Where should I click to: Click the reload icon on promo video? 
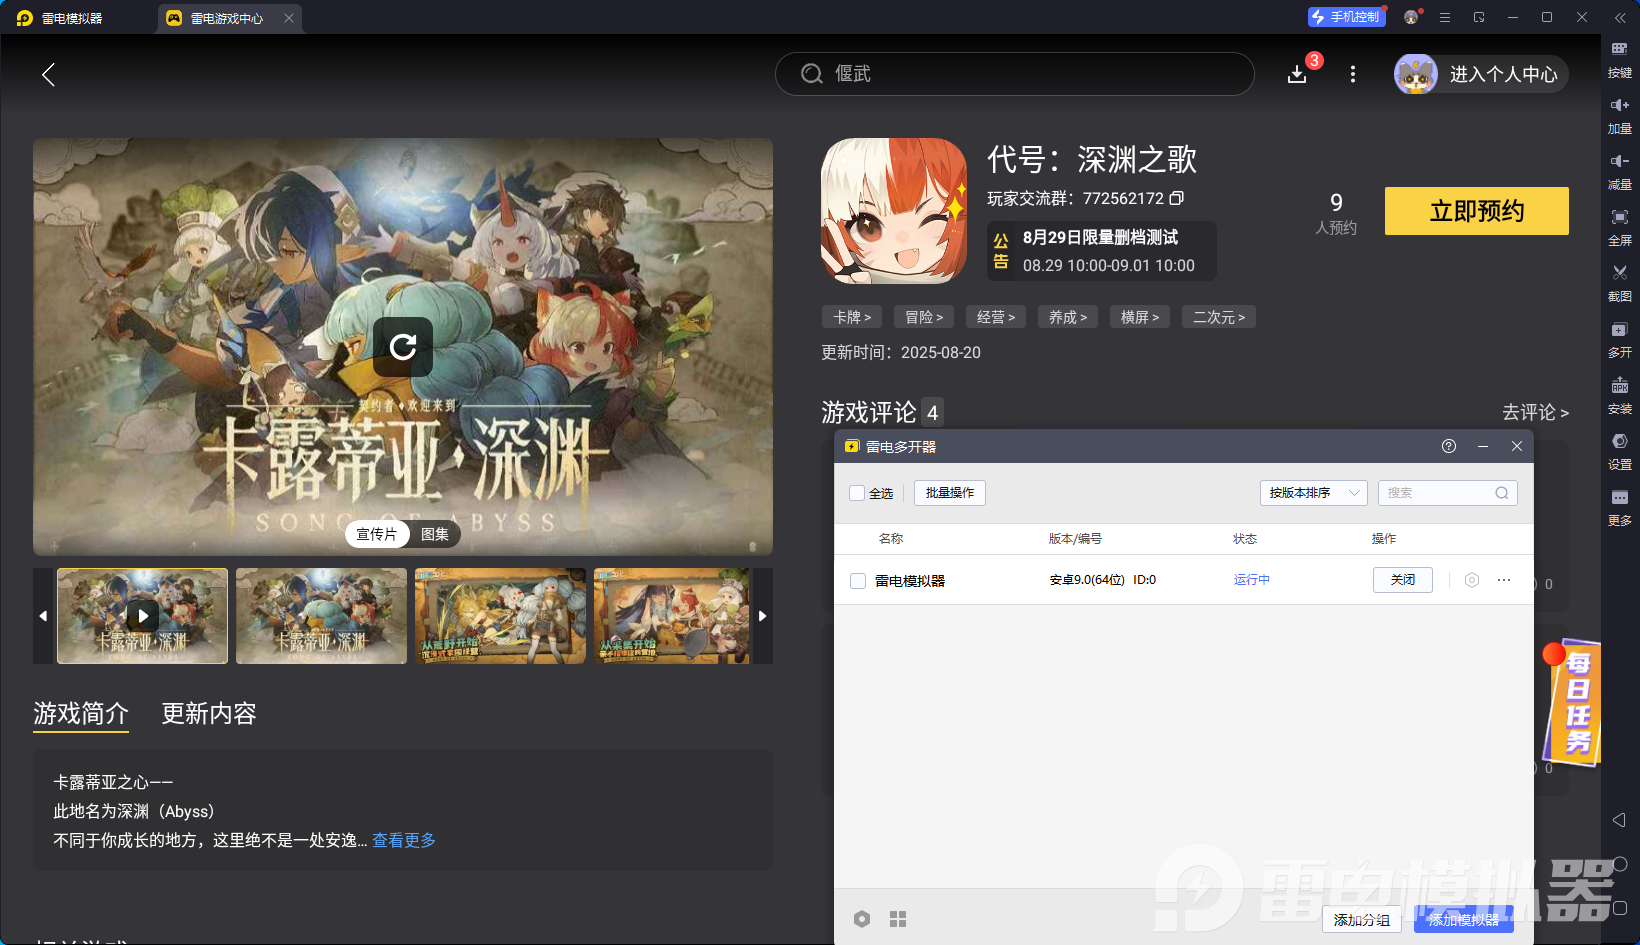[x=403, y=347]
